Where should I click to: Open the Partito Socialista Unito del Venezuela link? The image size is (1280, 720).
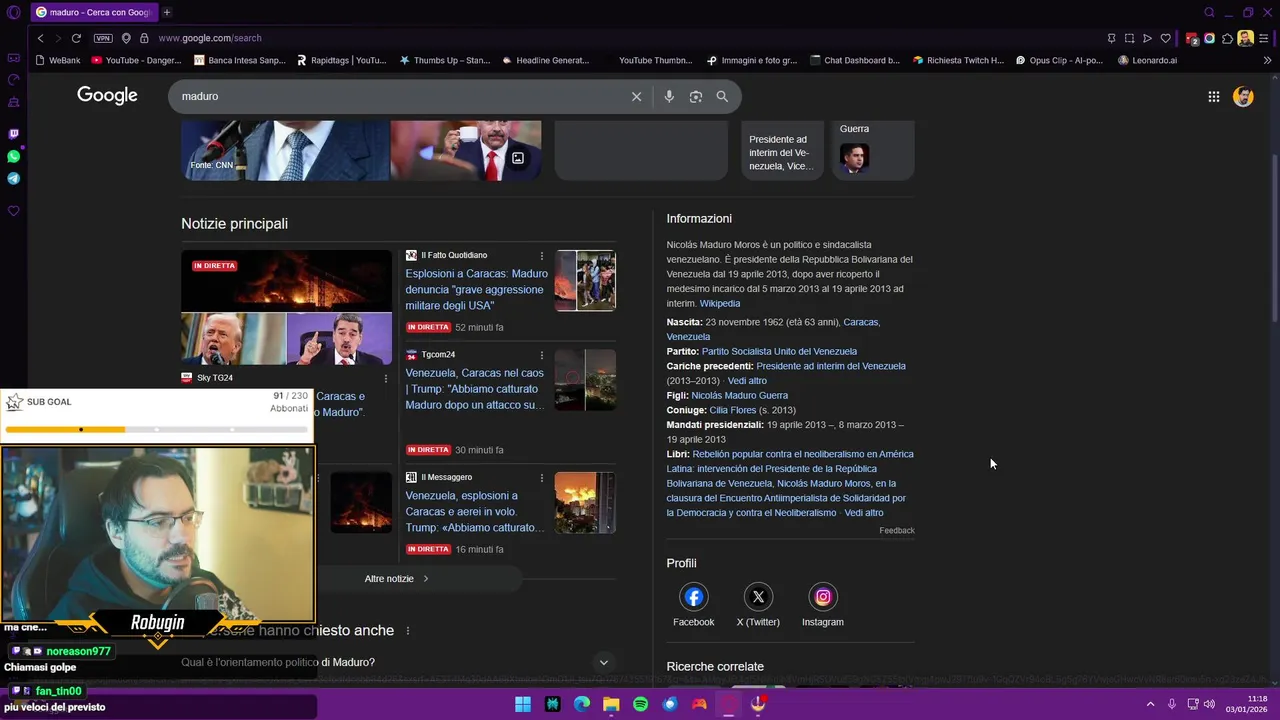(x=779, y=351)
